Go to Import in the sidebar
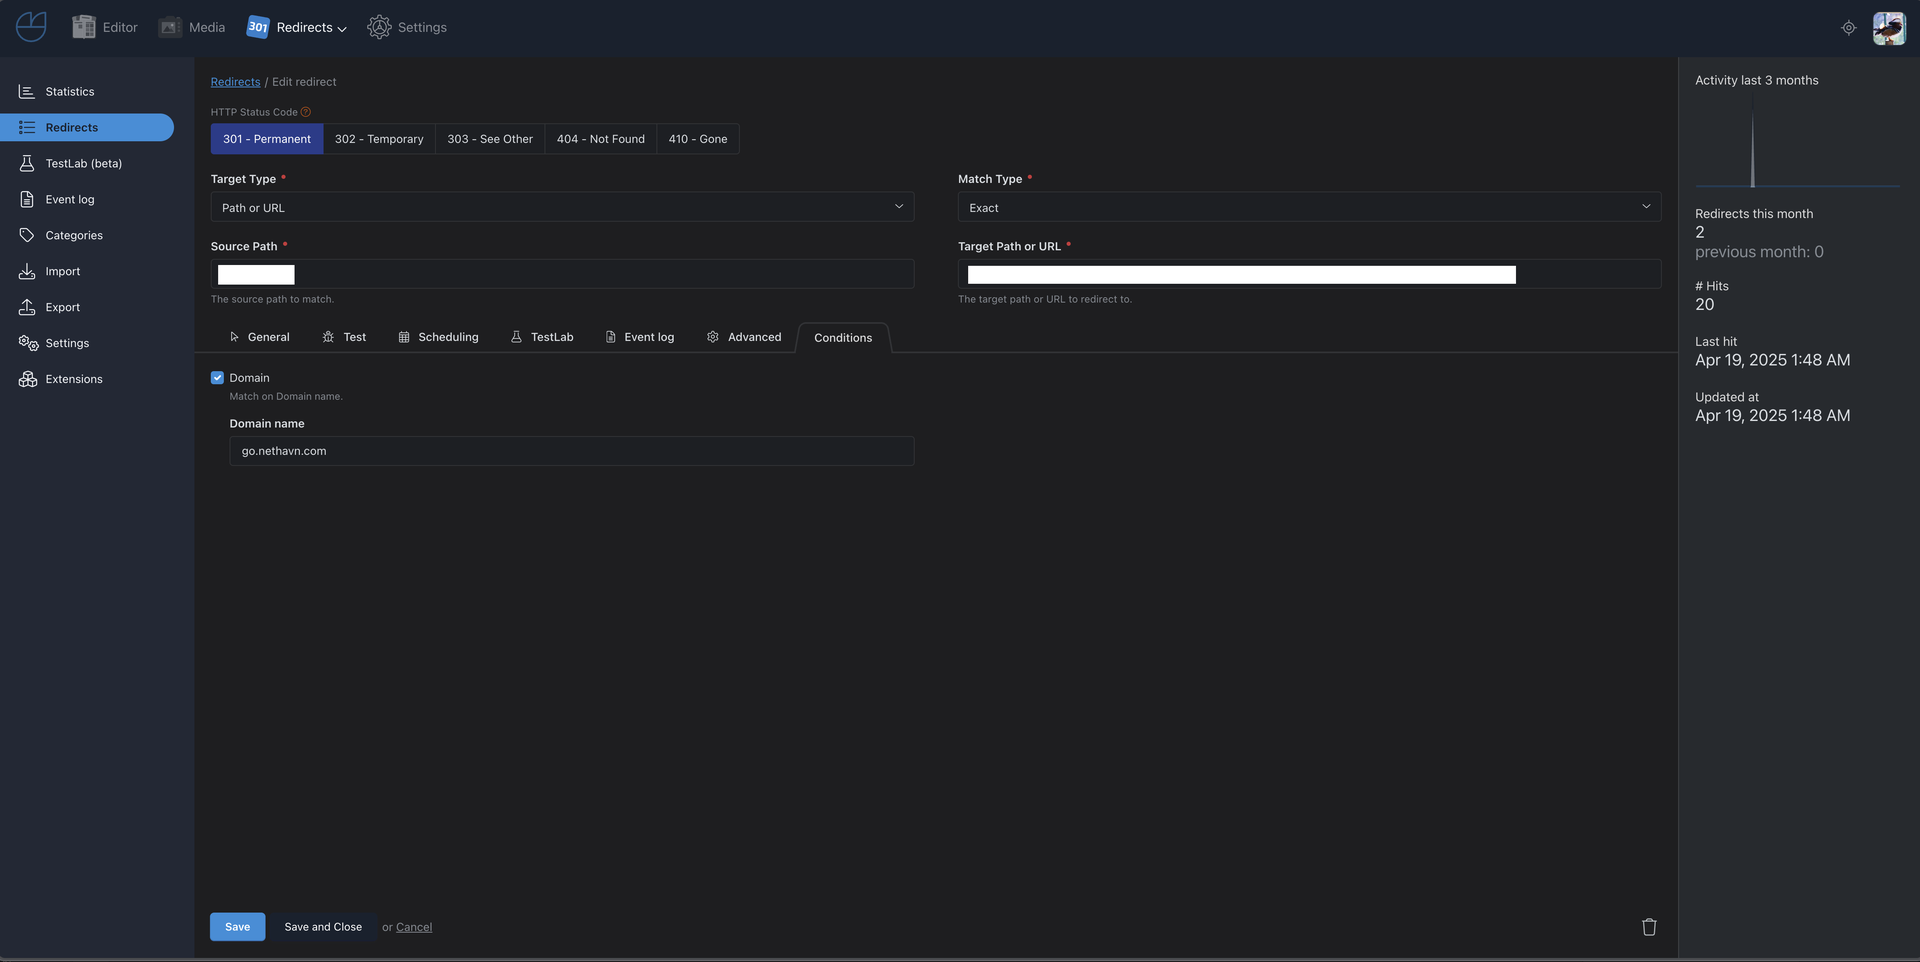 (x=62, y=272)
